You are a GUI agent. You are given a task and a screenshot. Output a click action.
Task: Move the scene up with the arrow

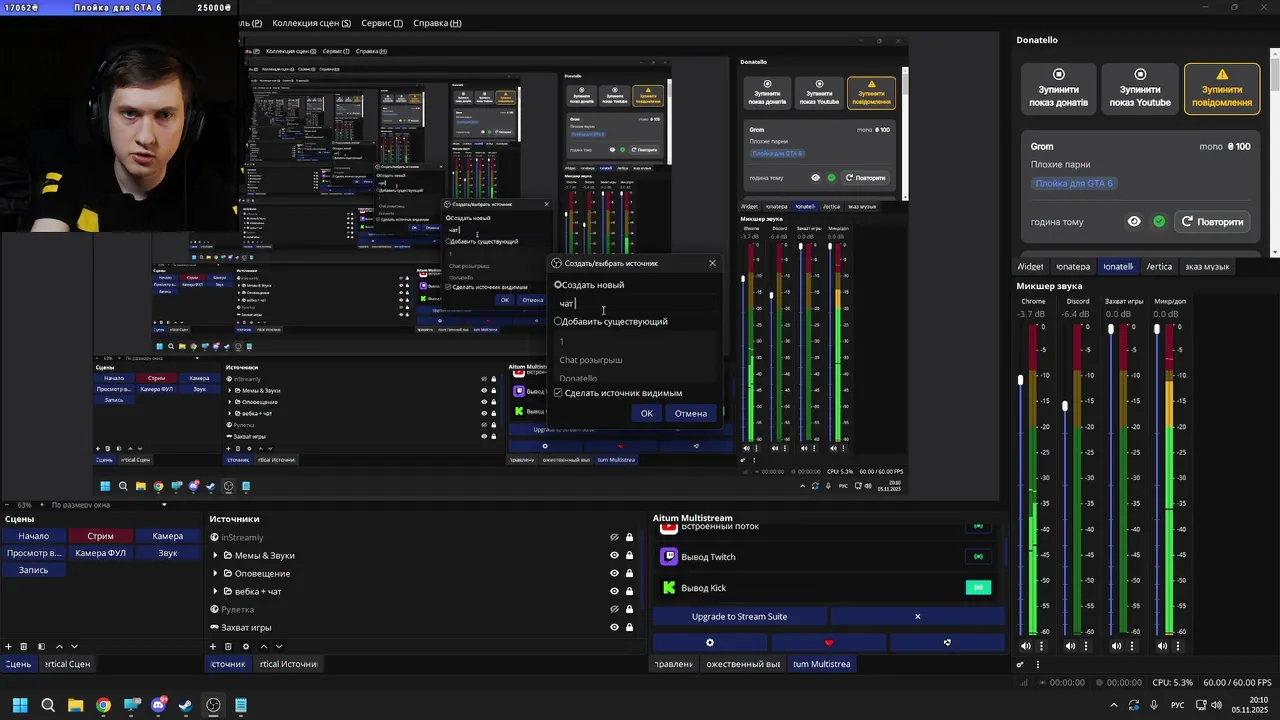click(58, 647)
